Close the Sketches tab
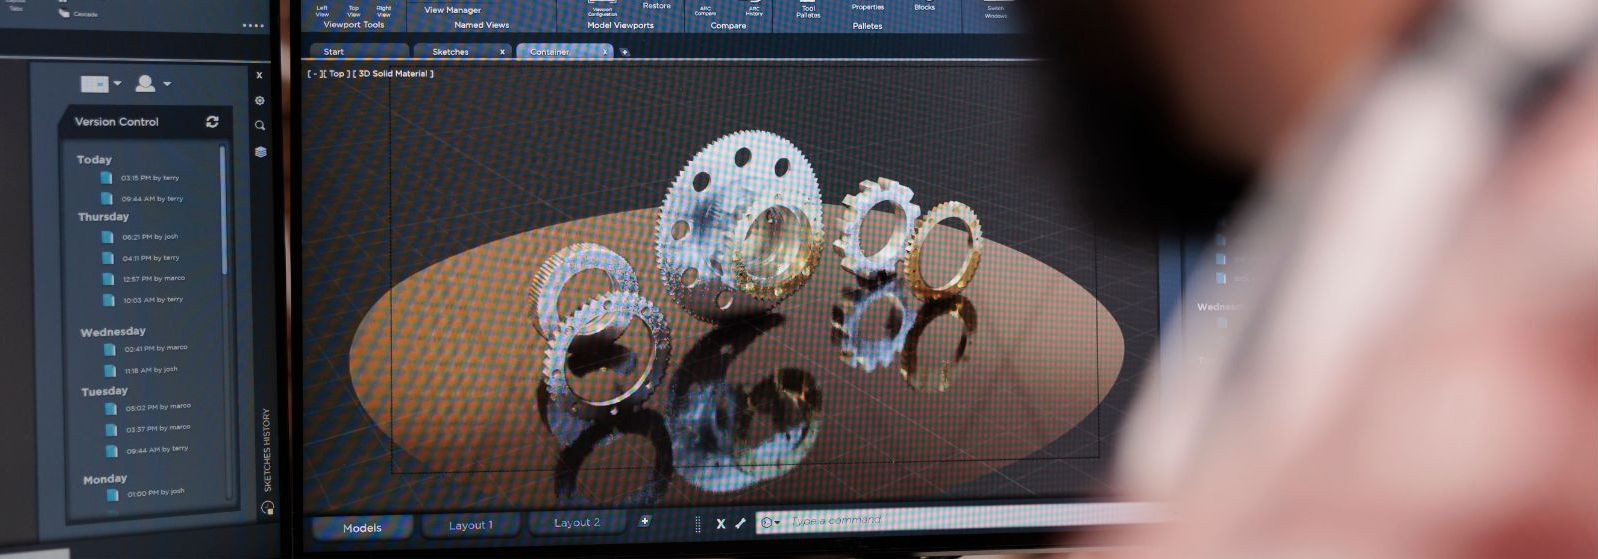This screenshot has height=559, width=1598. tap(502, 52)
